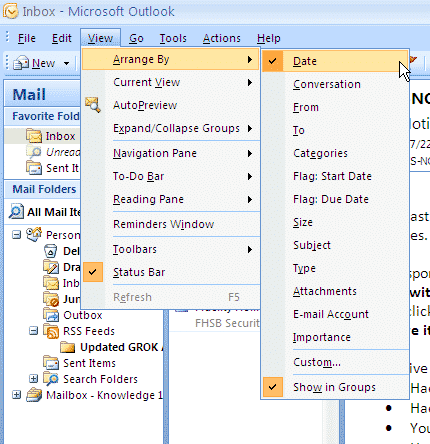Toggle the Show in Groups option
430x444 pixels.
(x=335, y=387)
